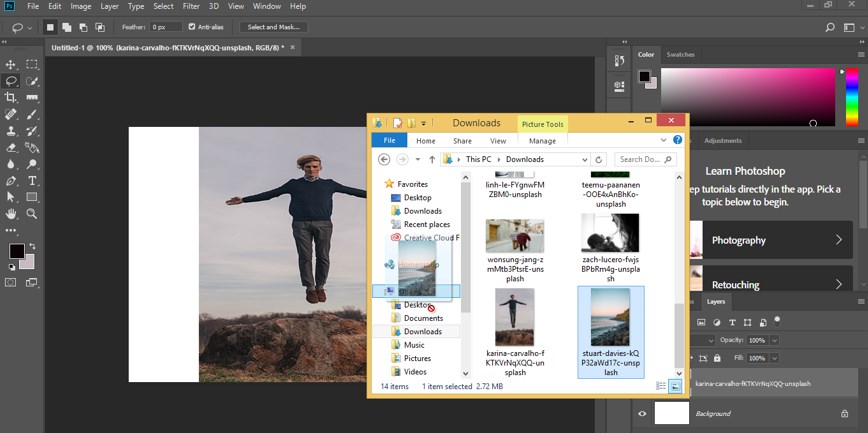This screenshot has height=433, width=868.
Task: Click the Select and Mask button
Action: [x=273, y=27]
